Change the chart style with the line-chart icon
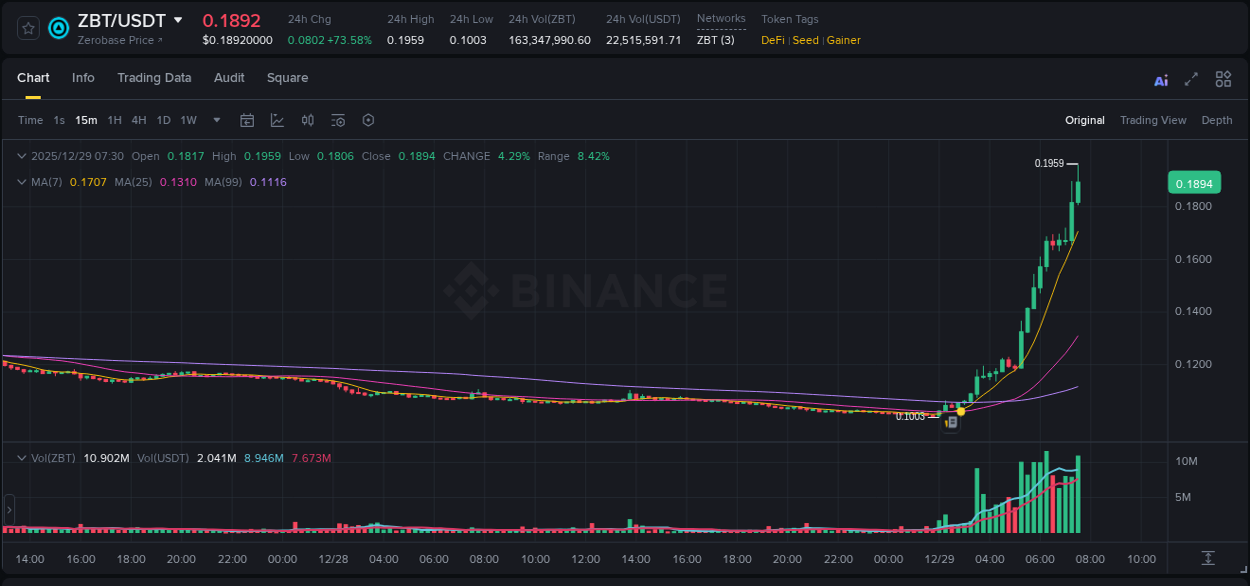The height and width of the screenshot is (586, 1250). pos(276,120)
